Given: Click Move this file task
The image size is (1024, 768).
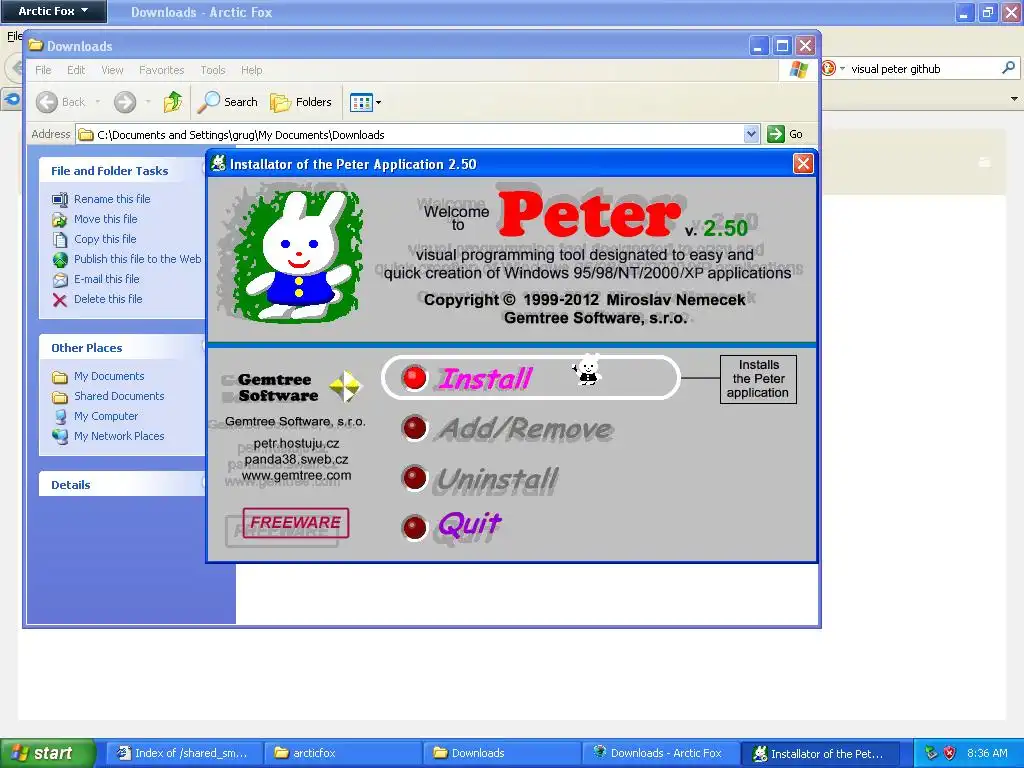Looking at the screenshot, I should tap(105, 219).
